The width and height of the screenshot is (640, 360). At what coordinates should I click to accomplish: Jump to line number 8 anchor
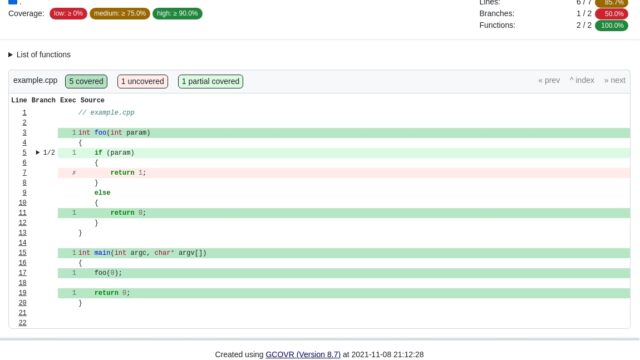(24, 182)
